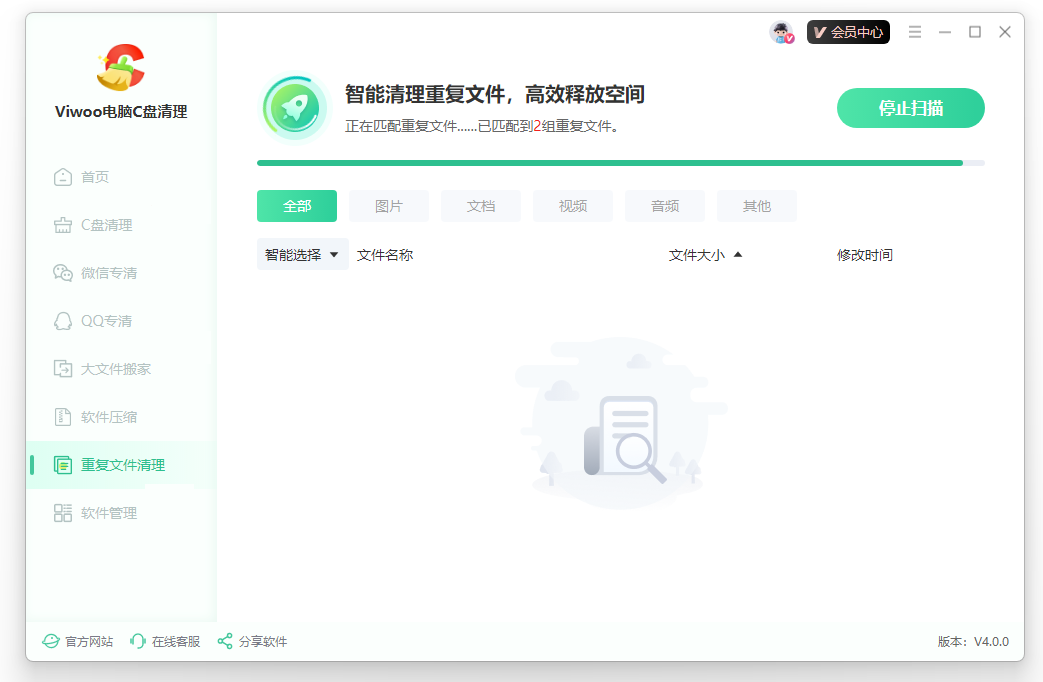Switch to the 视频 videos tab
1043x682 pixels.
pos(572,206)
